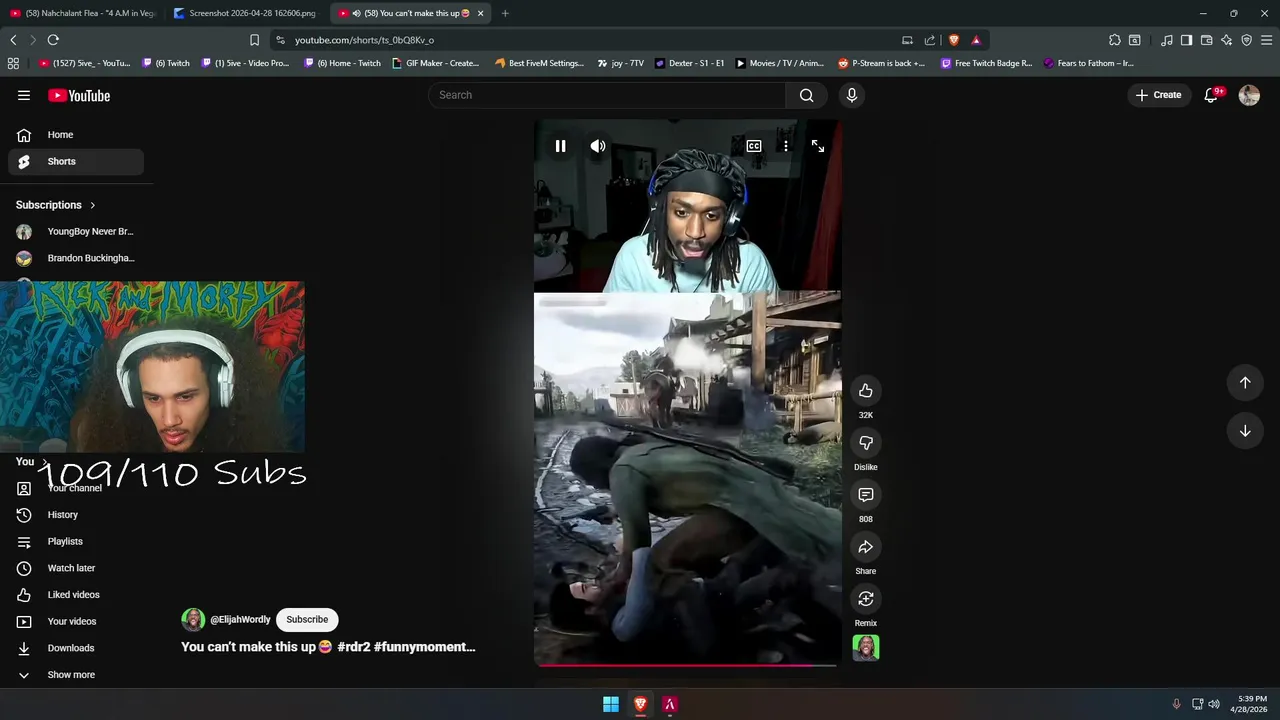Select Home in the sidebar
The width and height of the screenshot is (1280, 720).
[x=76, y=135]
